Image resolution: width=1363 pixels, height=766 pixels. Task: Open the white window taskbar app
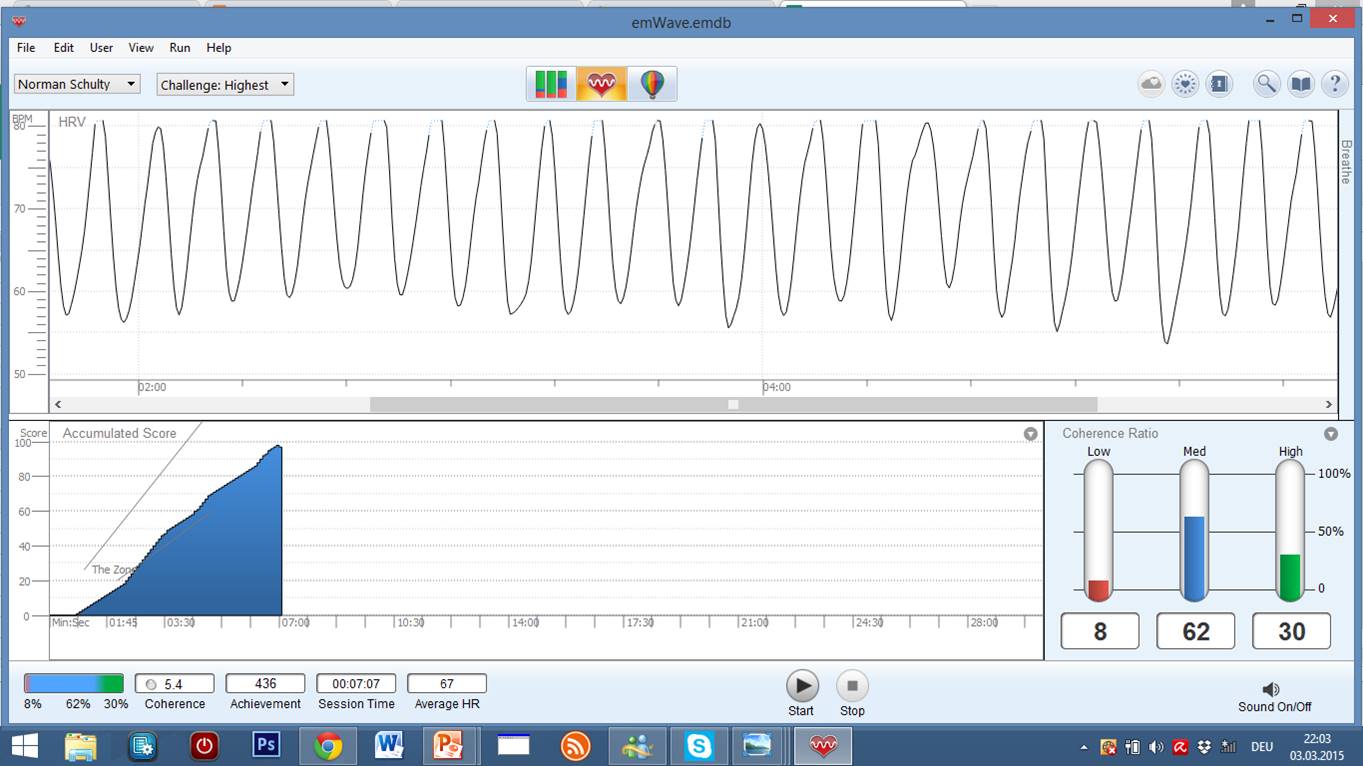coord(513,746)
